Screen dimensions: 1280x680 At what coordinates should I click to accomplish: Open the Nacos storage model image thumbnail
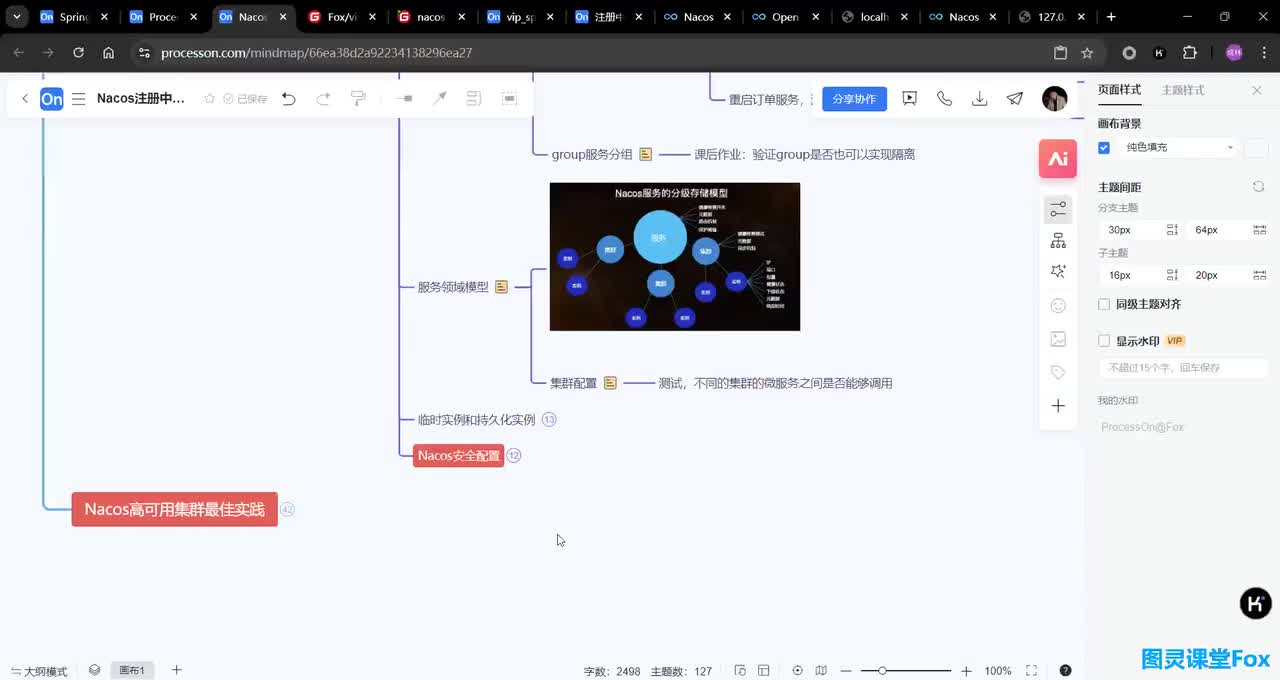(675, 256)
